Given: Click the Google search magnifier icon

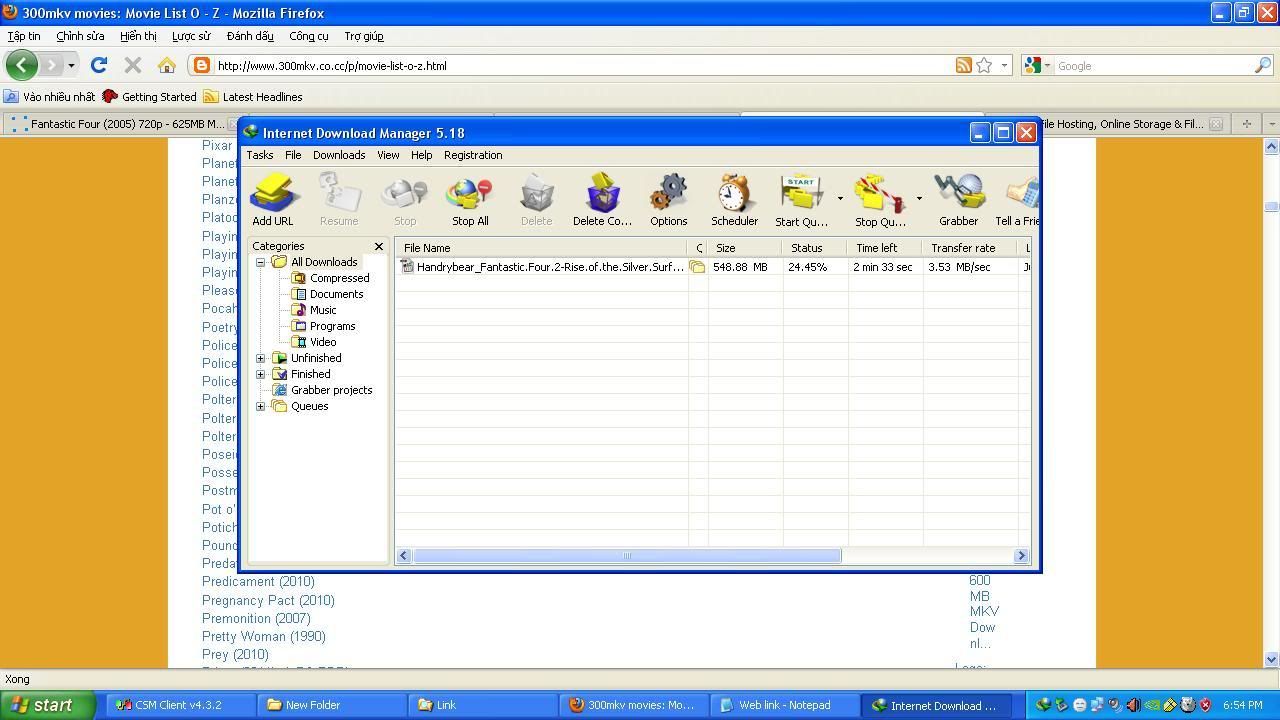Looking at the screenshot, I should (x=1262, y=65).
